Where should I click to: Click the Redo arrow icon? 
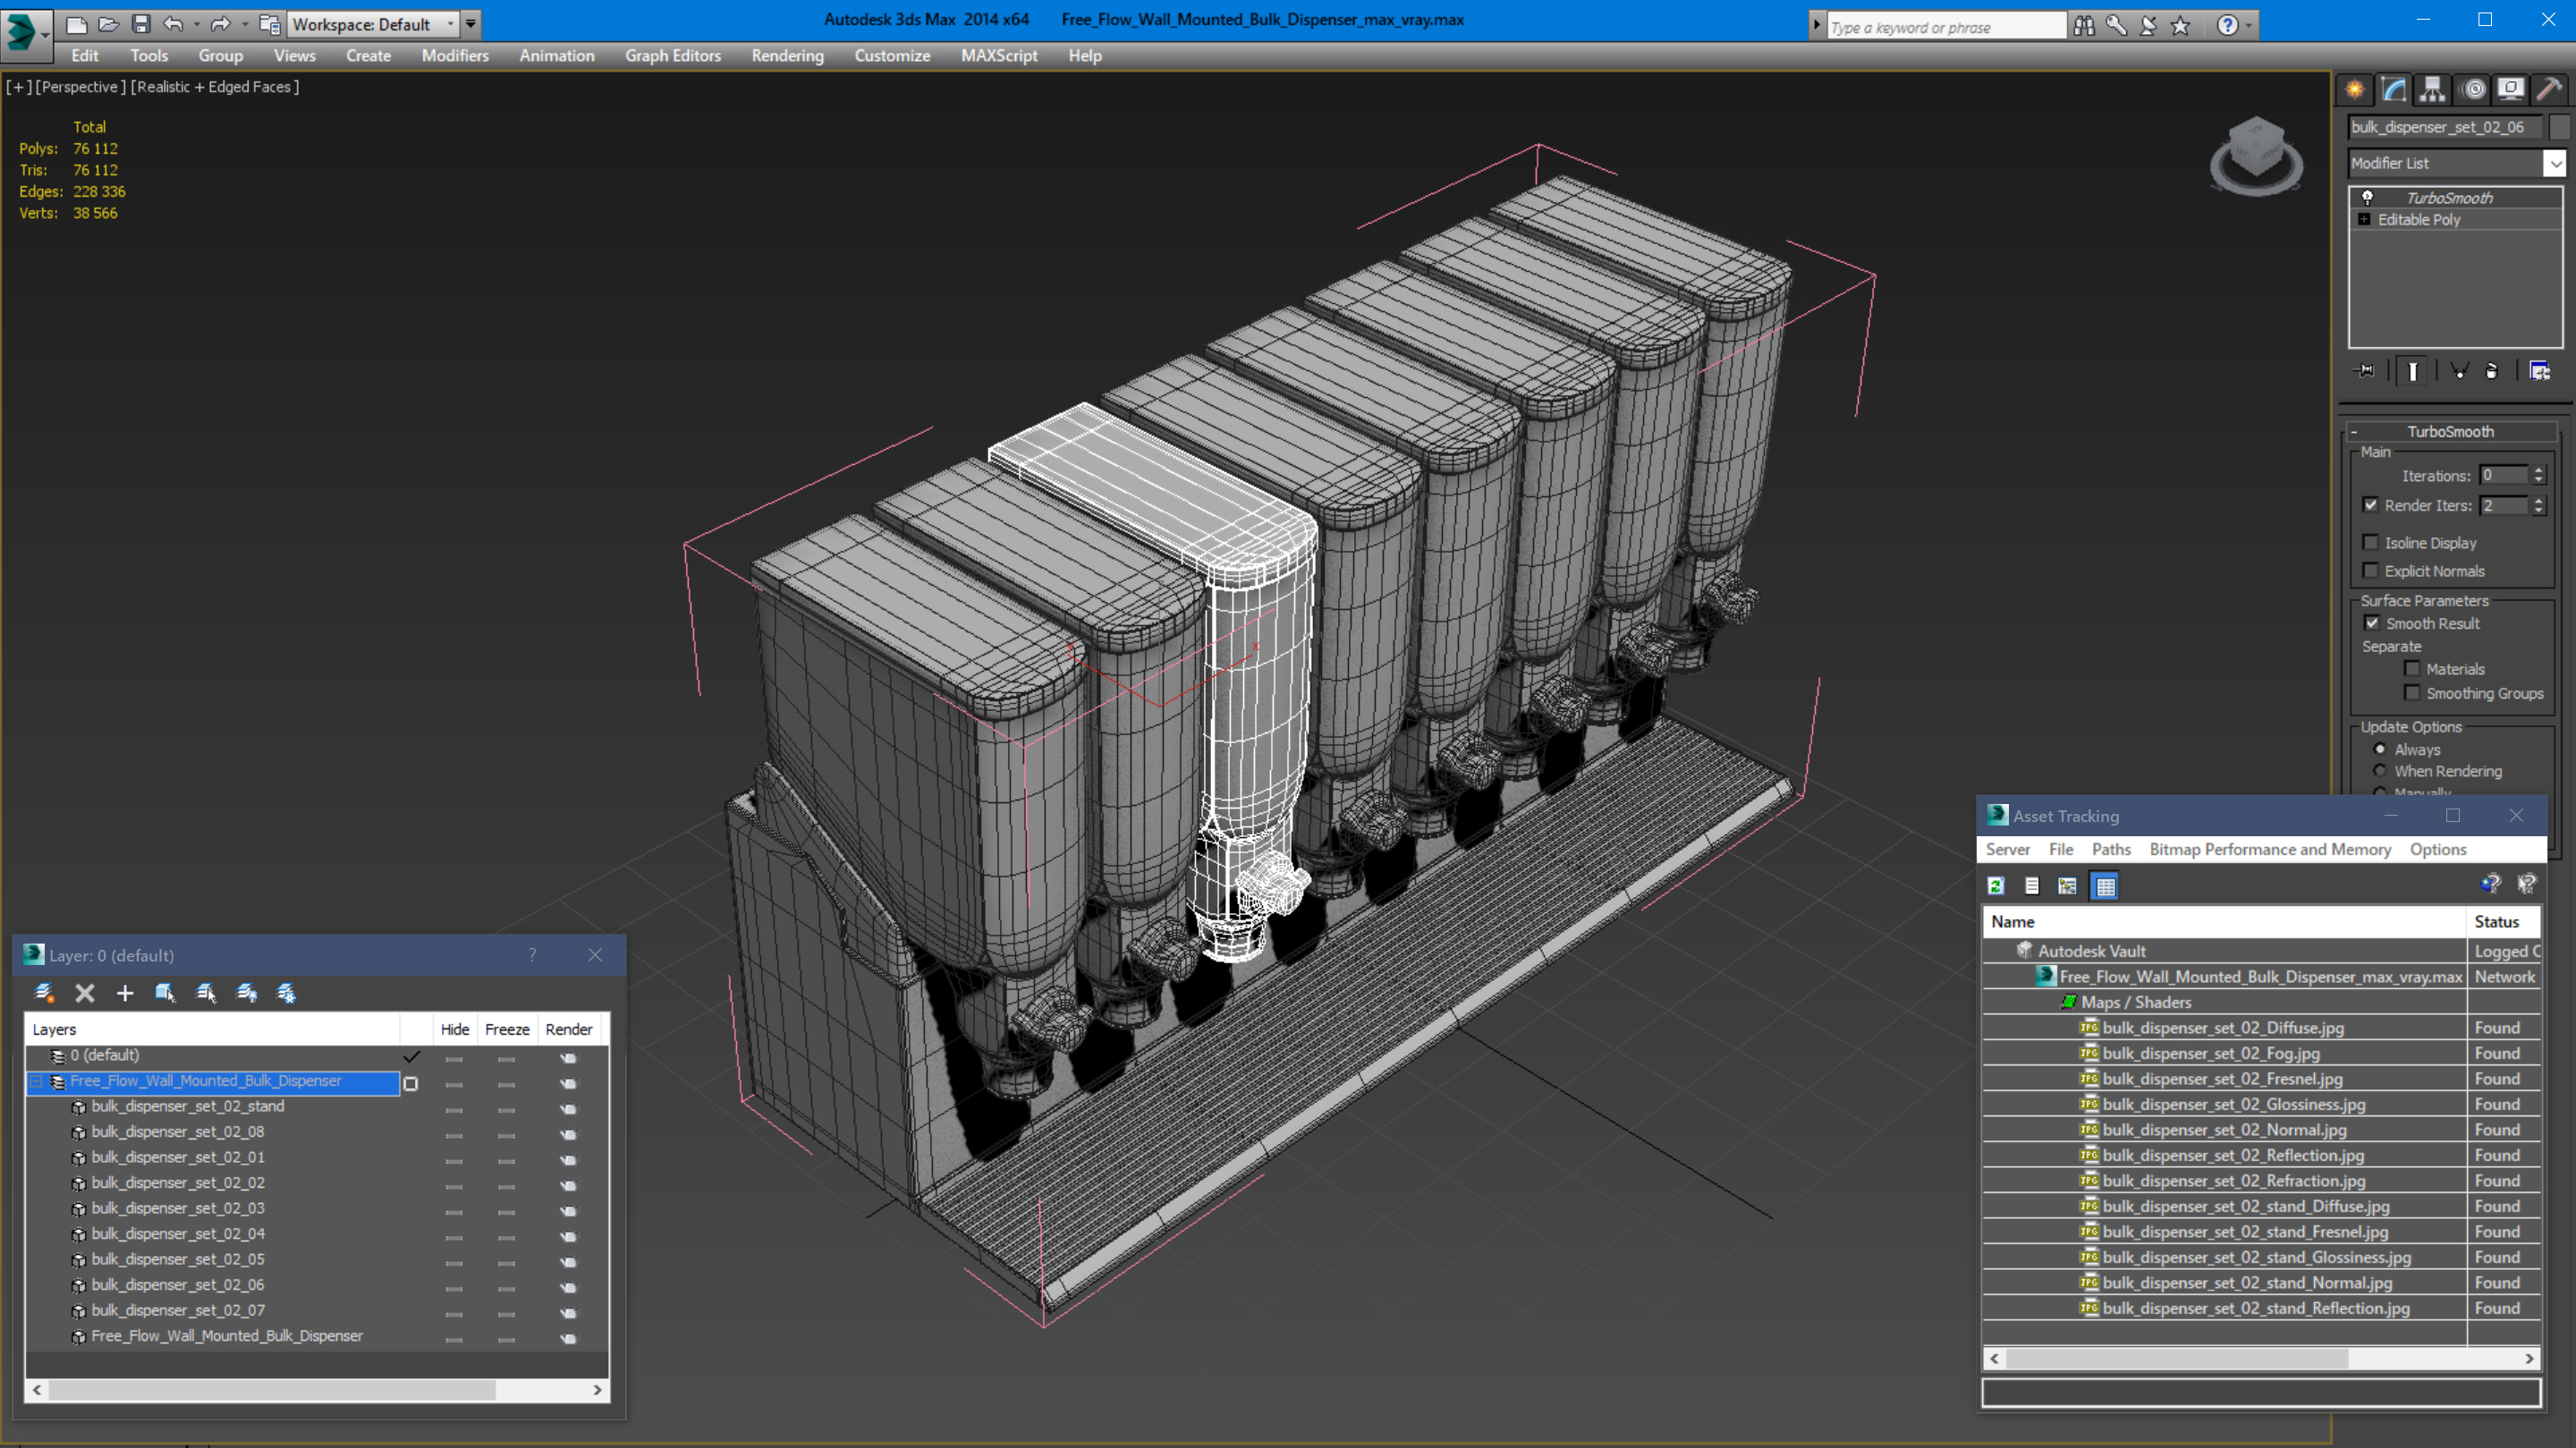pyautogui.click(x=221, y=24)
